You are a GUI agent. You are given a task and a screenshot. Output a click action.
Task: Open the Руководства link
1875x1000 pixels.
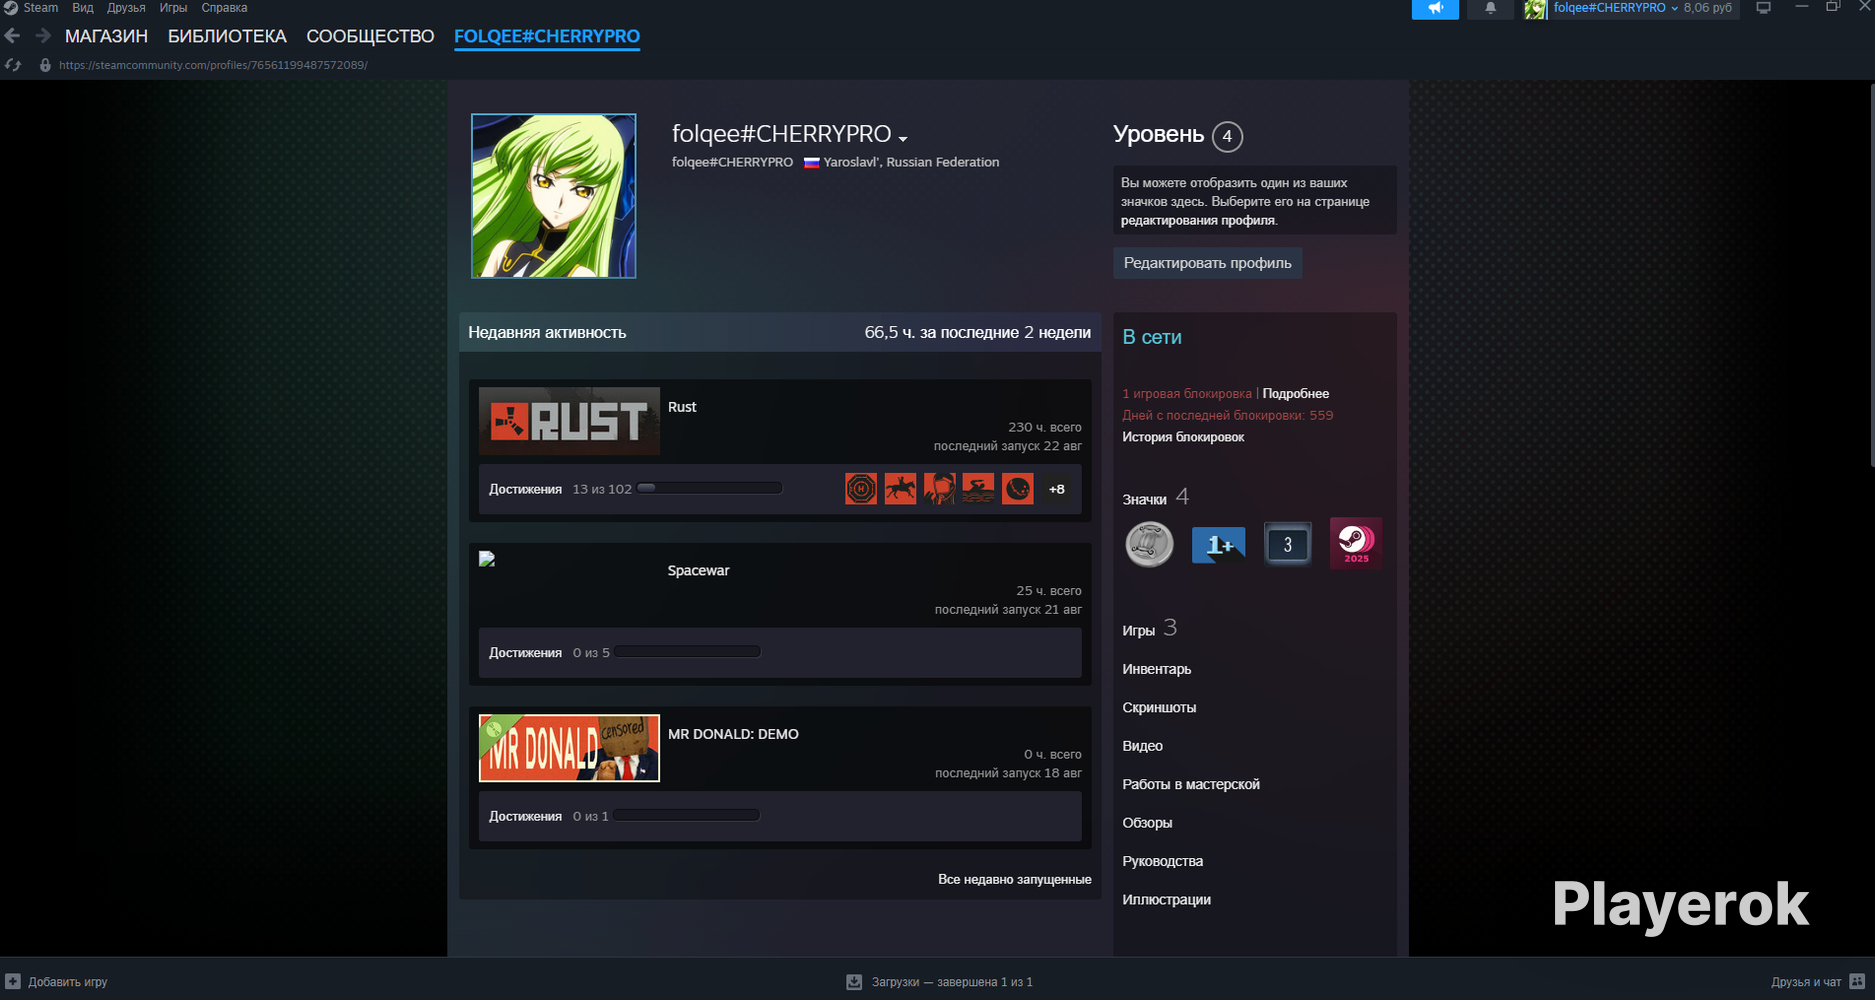coord(1162,862)
